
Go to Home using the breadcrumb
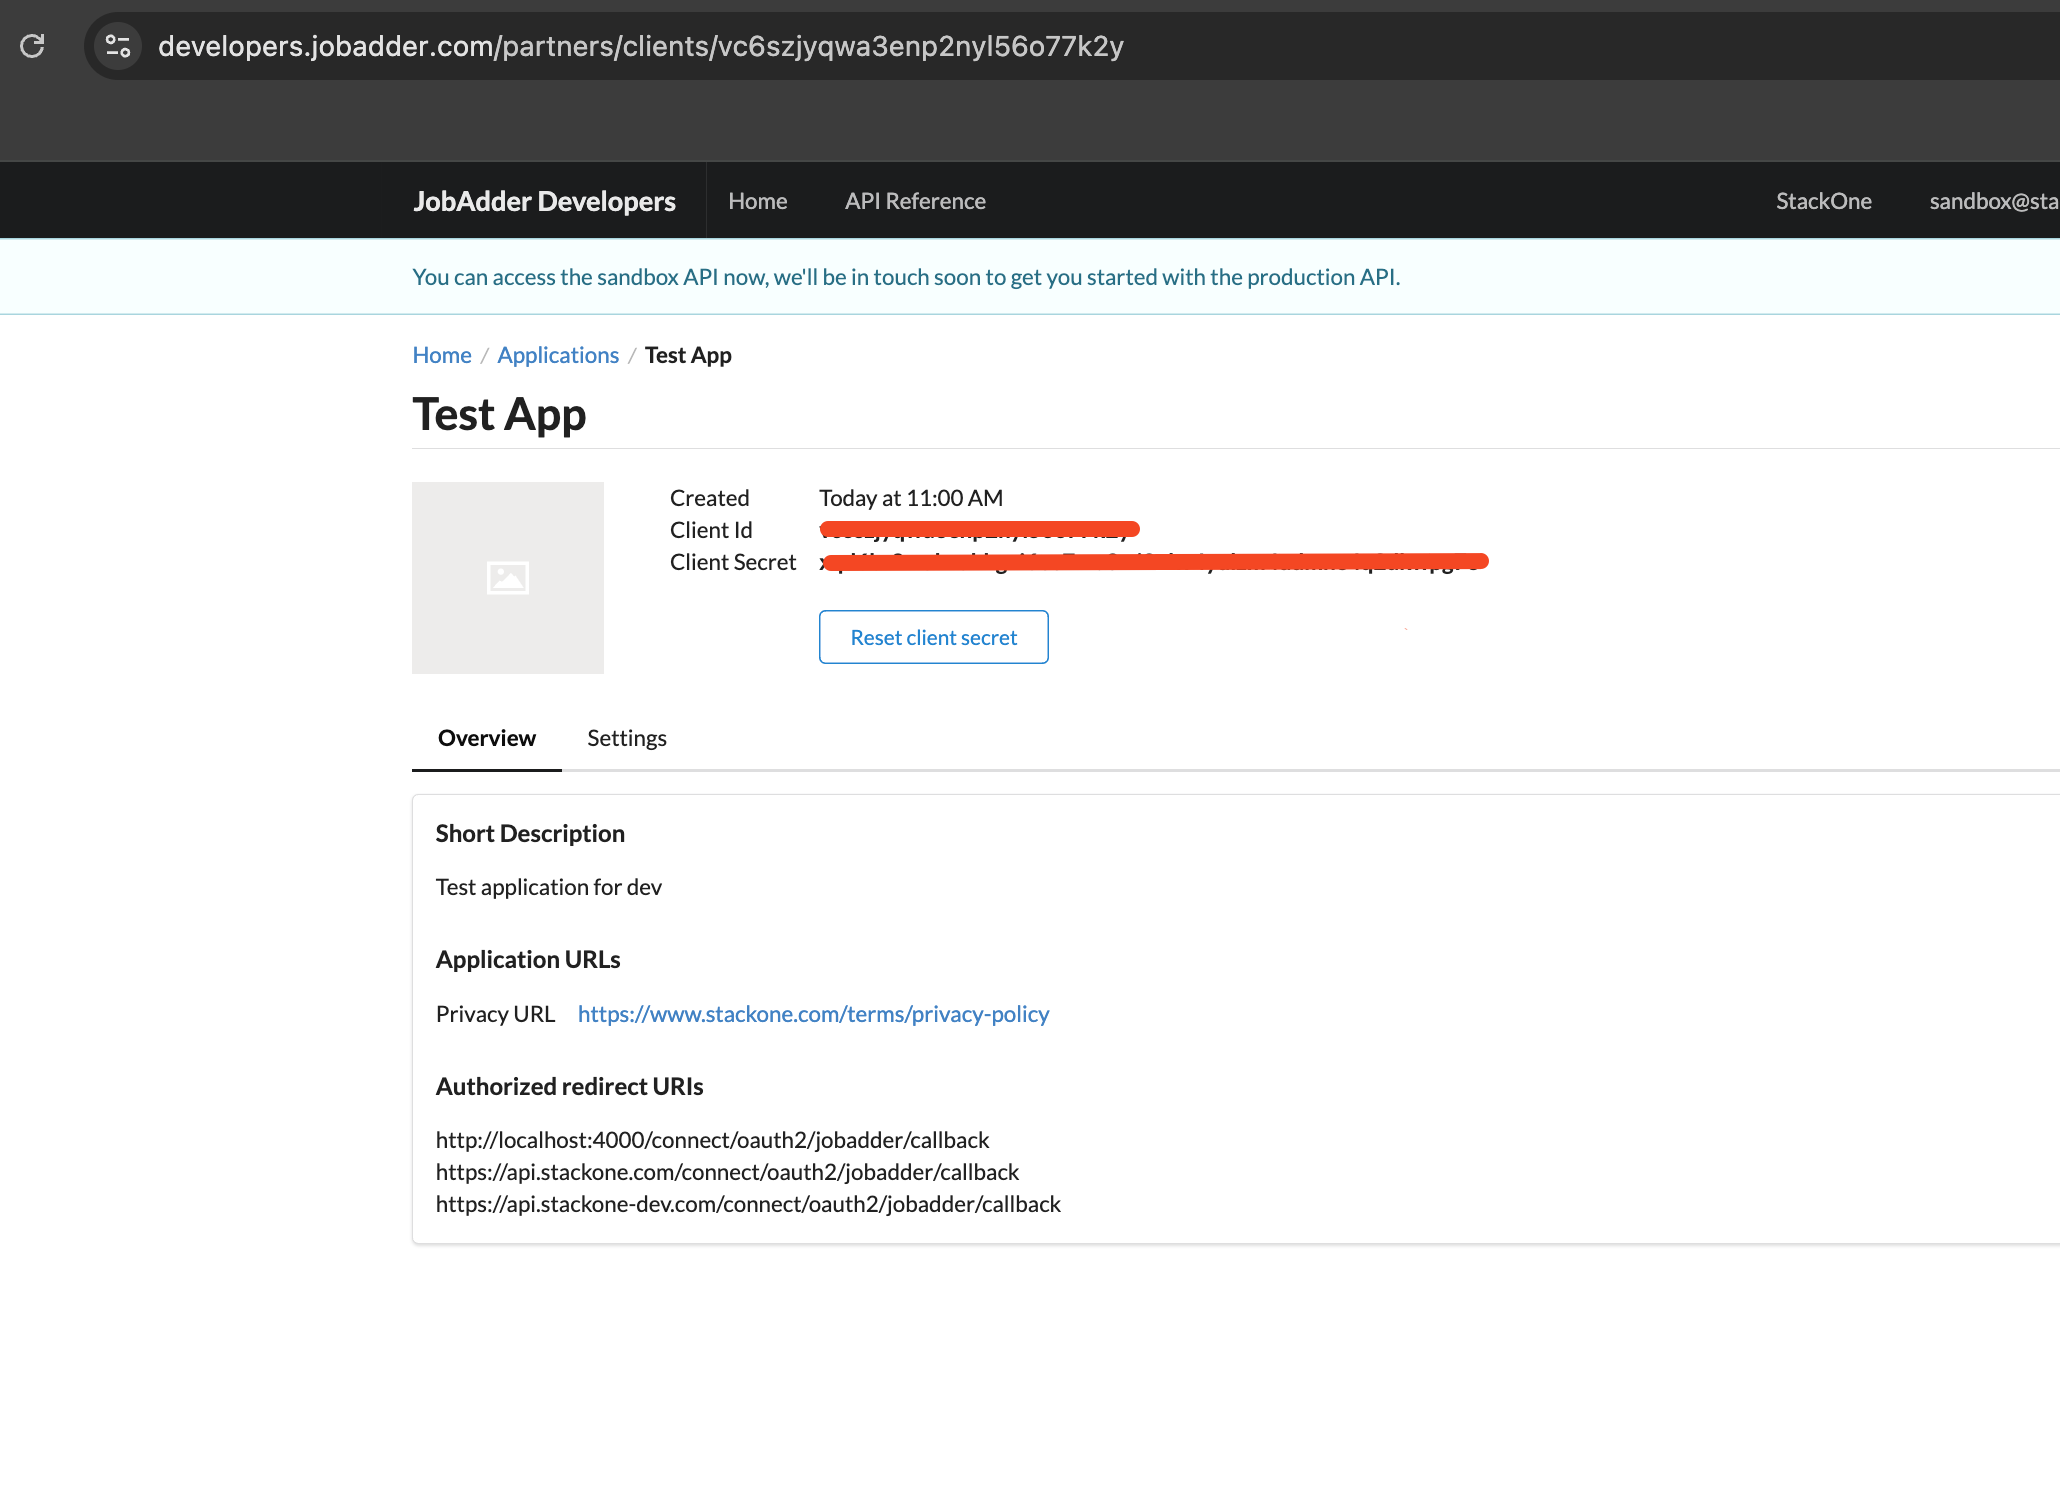[441, 355]
